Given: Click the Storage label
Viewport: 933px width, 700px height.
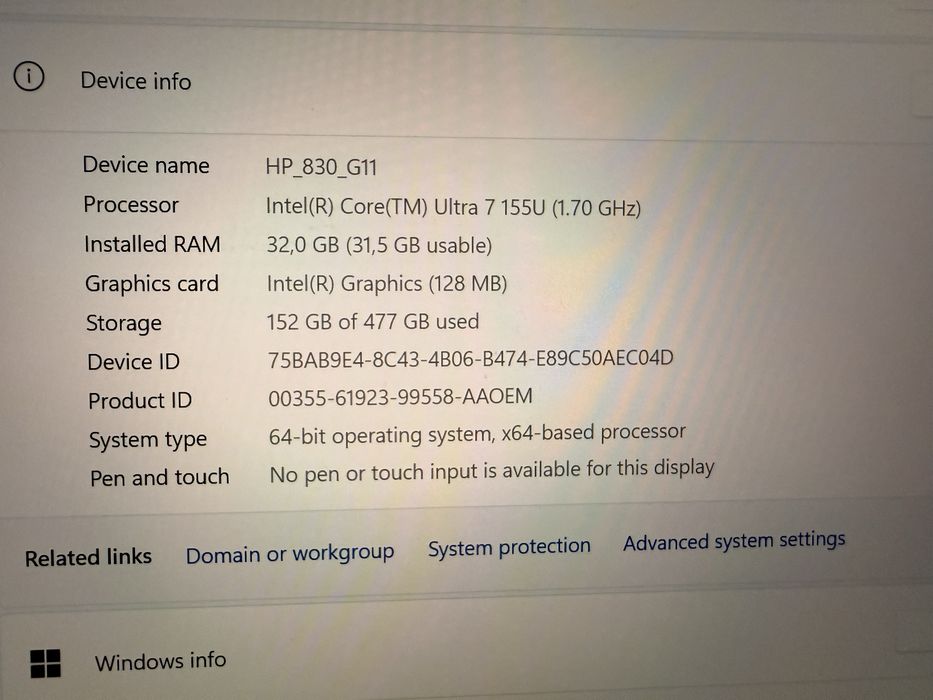Looking at the screenshot, I should pos(124,323).
